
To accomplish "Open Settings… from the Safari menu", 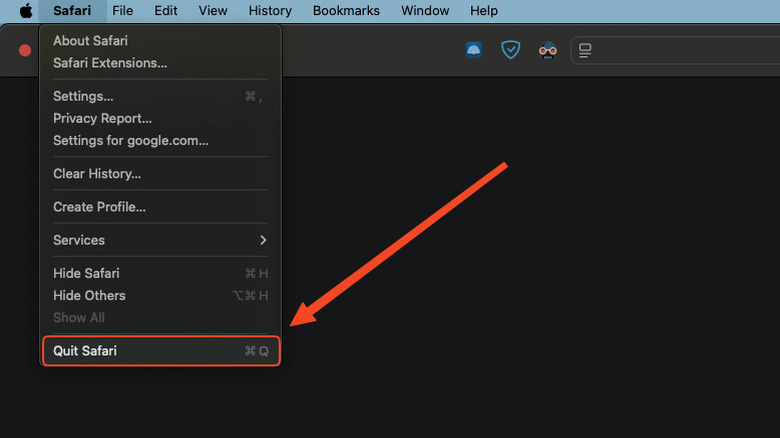I will 160,96.
